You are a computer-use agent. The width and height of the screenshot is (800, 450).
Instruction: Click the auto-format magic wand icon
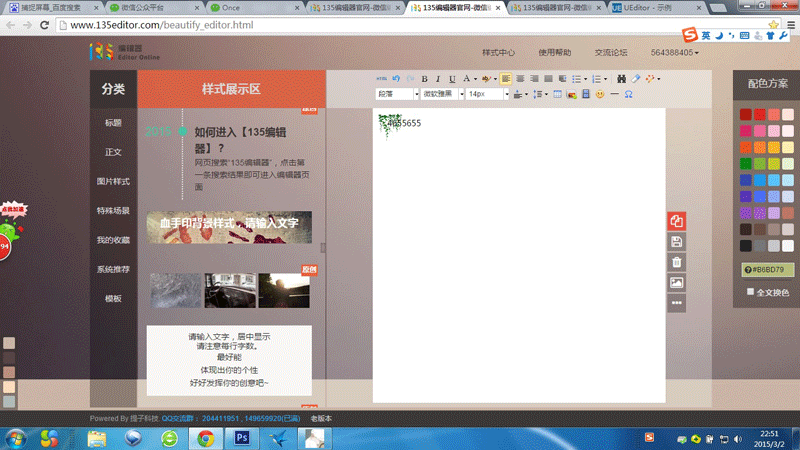point(649,79)
